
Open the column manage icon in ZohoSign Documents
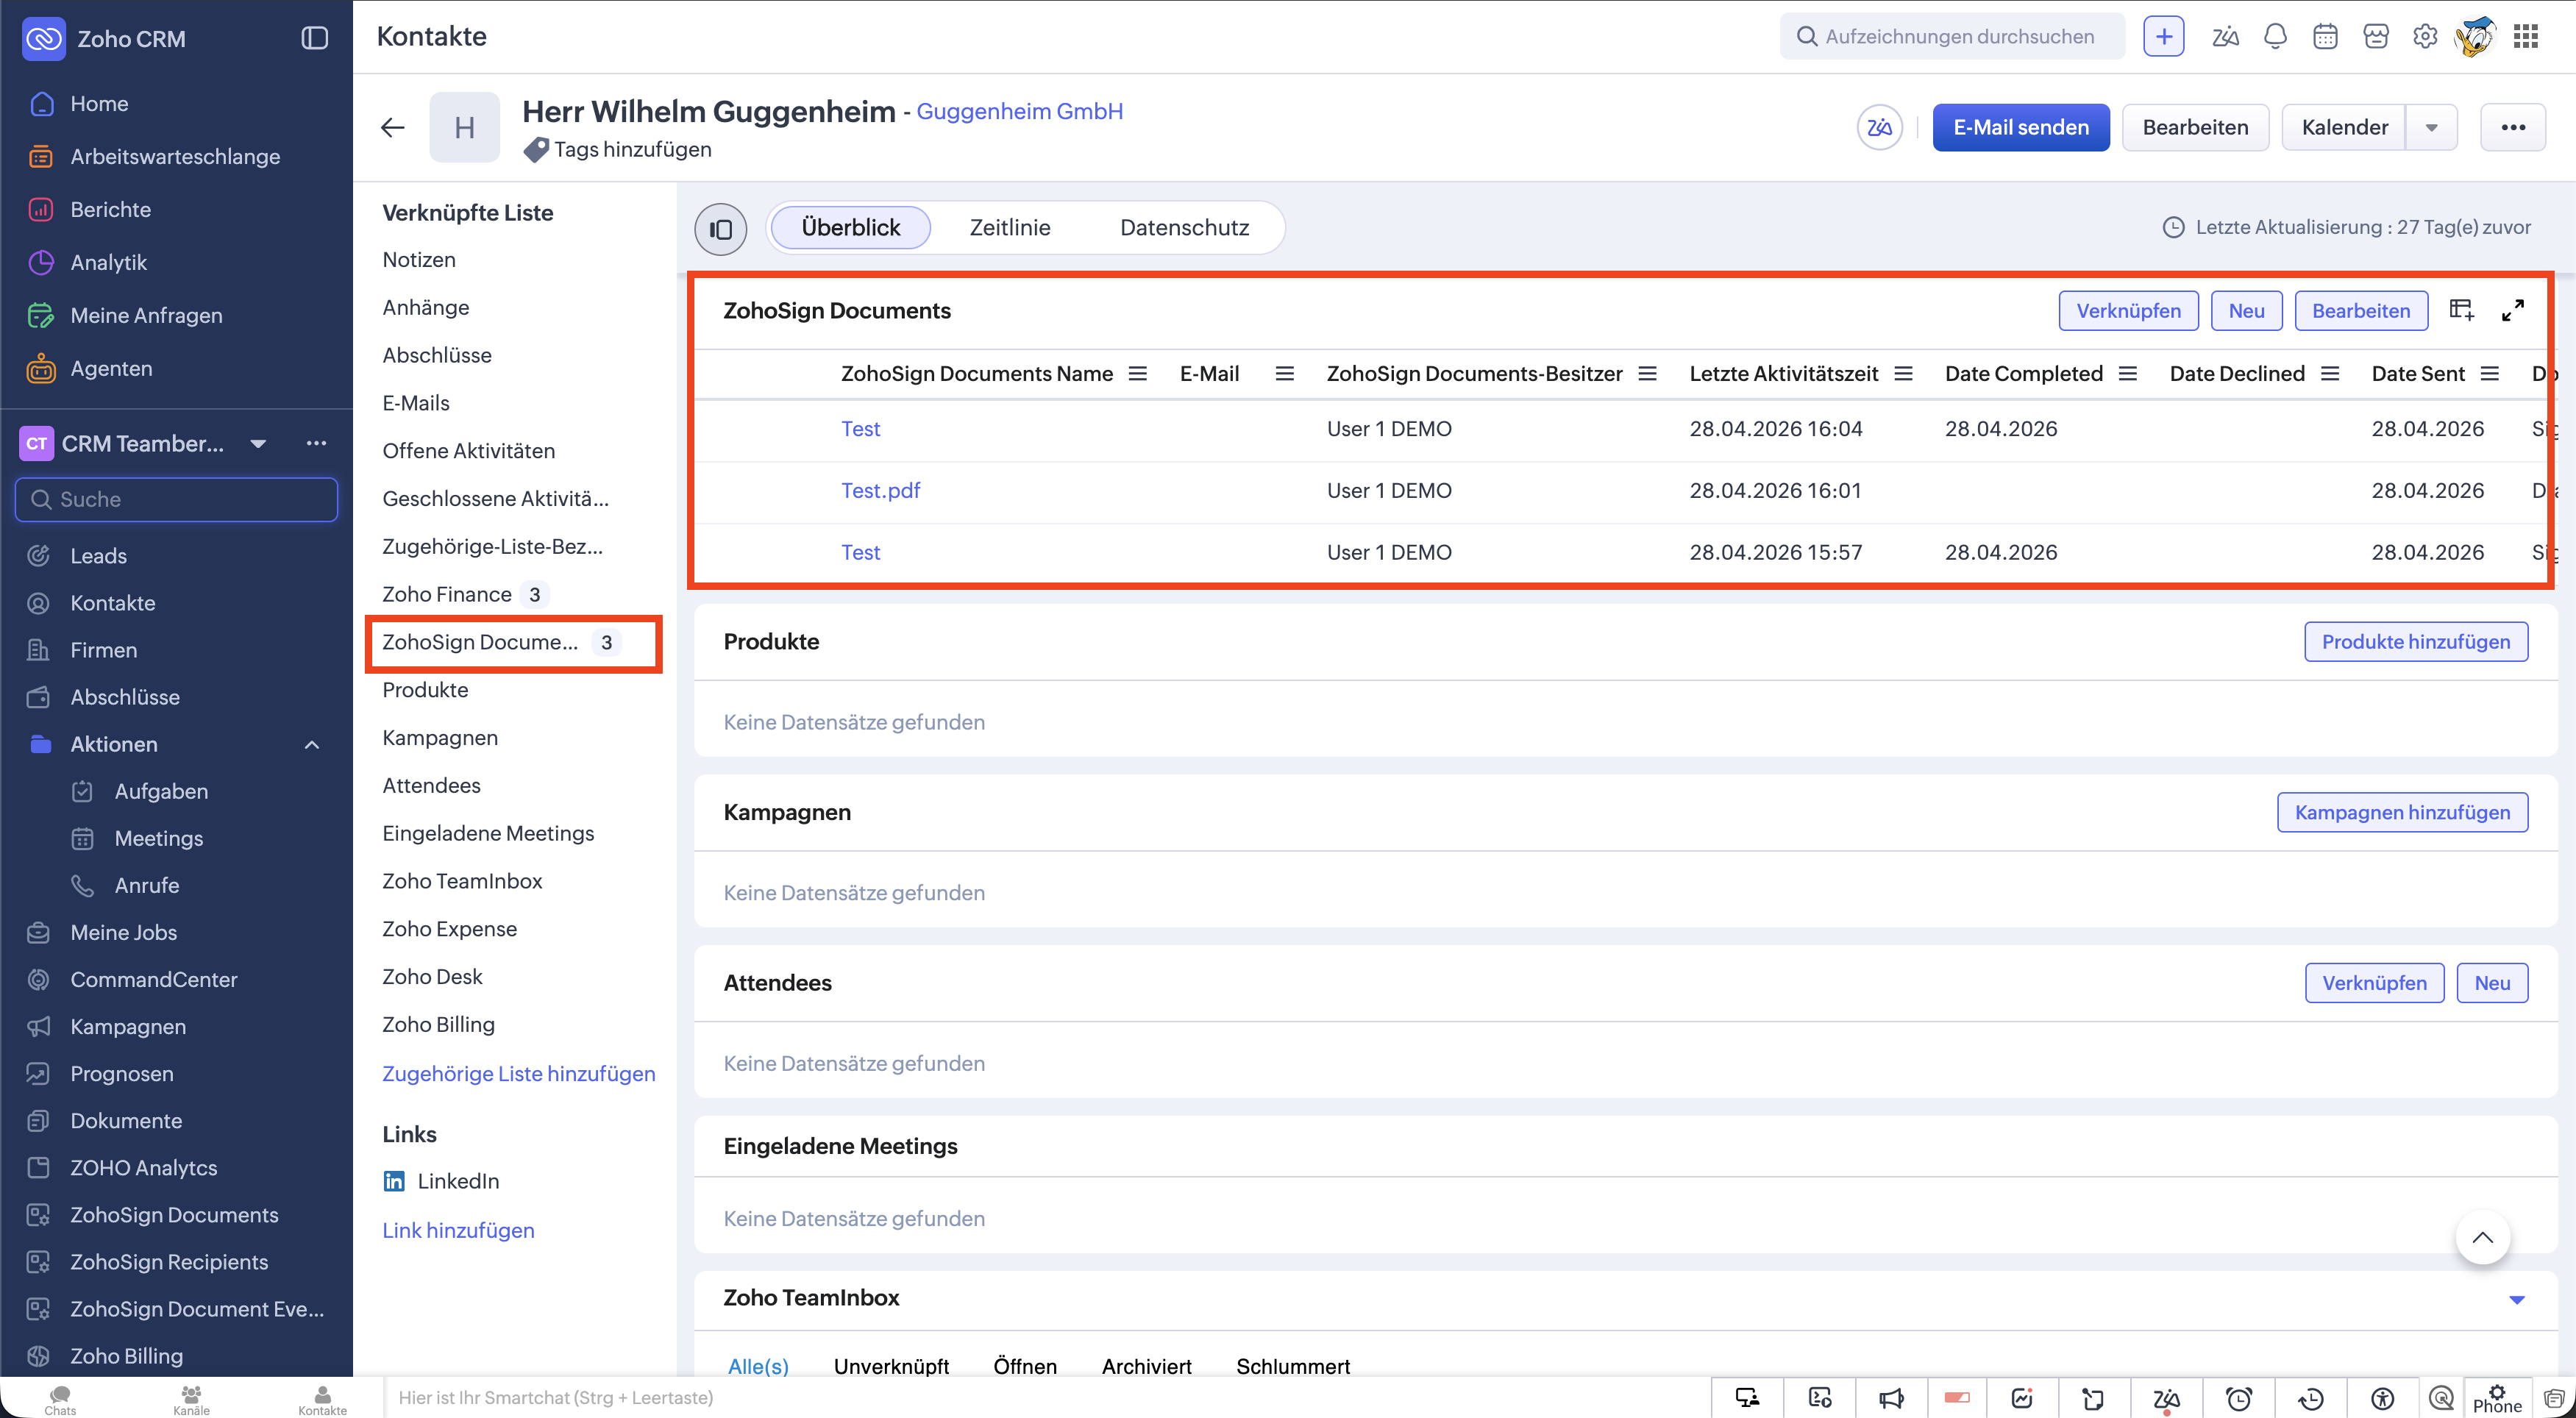[2461, 311]
